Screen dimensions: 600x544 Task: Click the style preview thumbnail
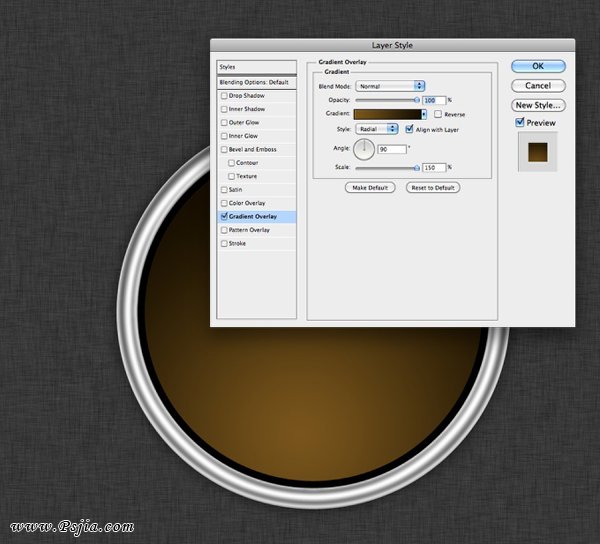538,151
